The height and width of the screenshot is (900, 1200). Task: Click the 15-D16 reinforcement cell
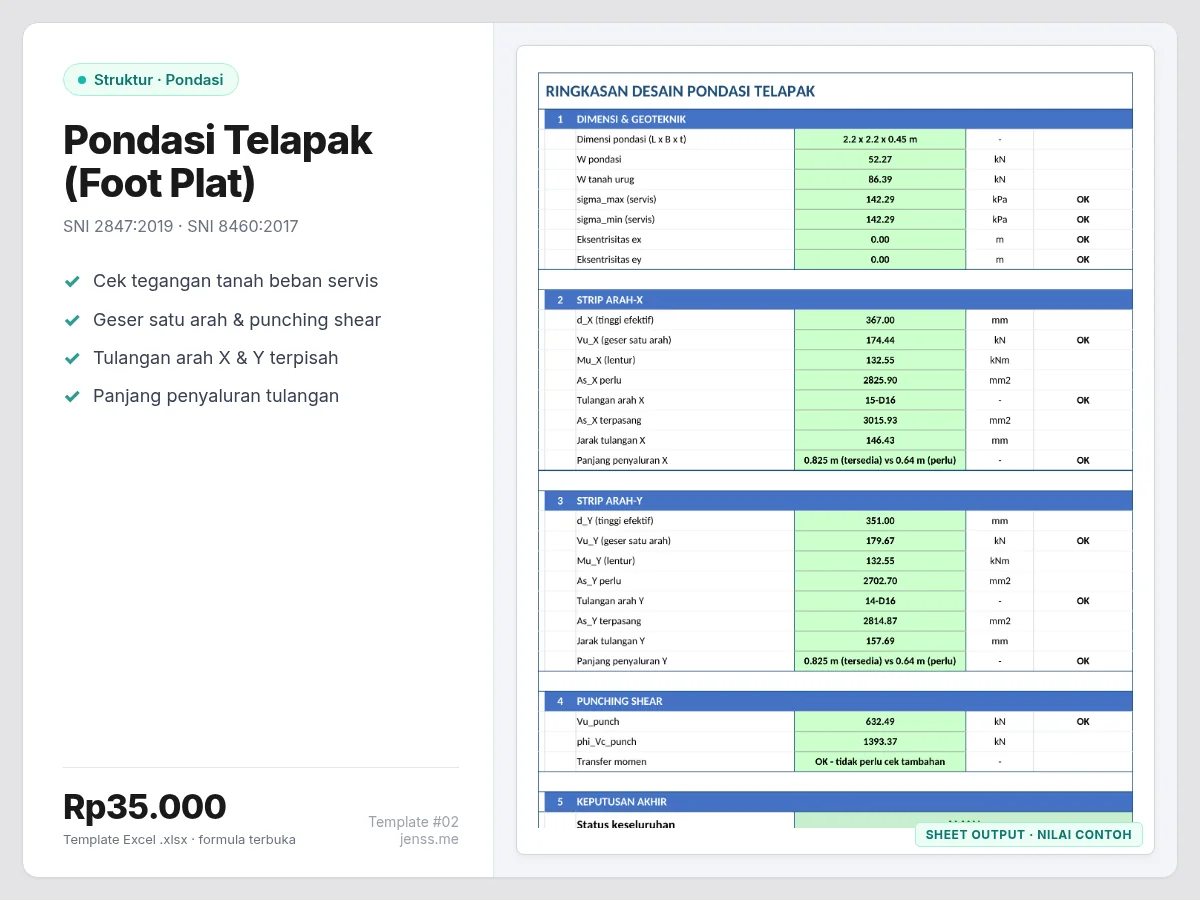[880, 400]
